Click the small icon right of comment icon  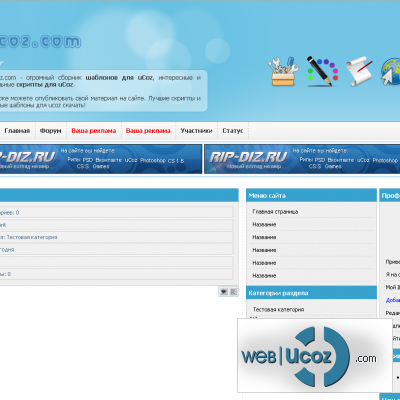point(233,292)
